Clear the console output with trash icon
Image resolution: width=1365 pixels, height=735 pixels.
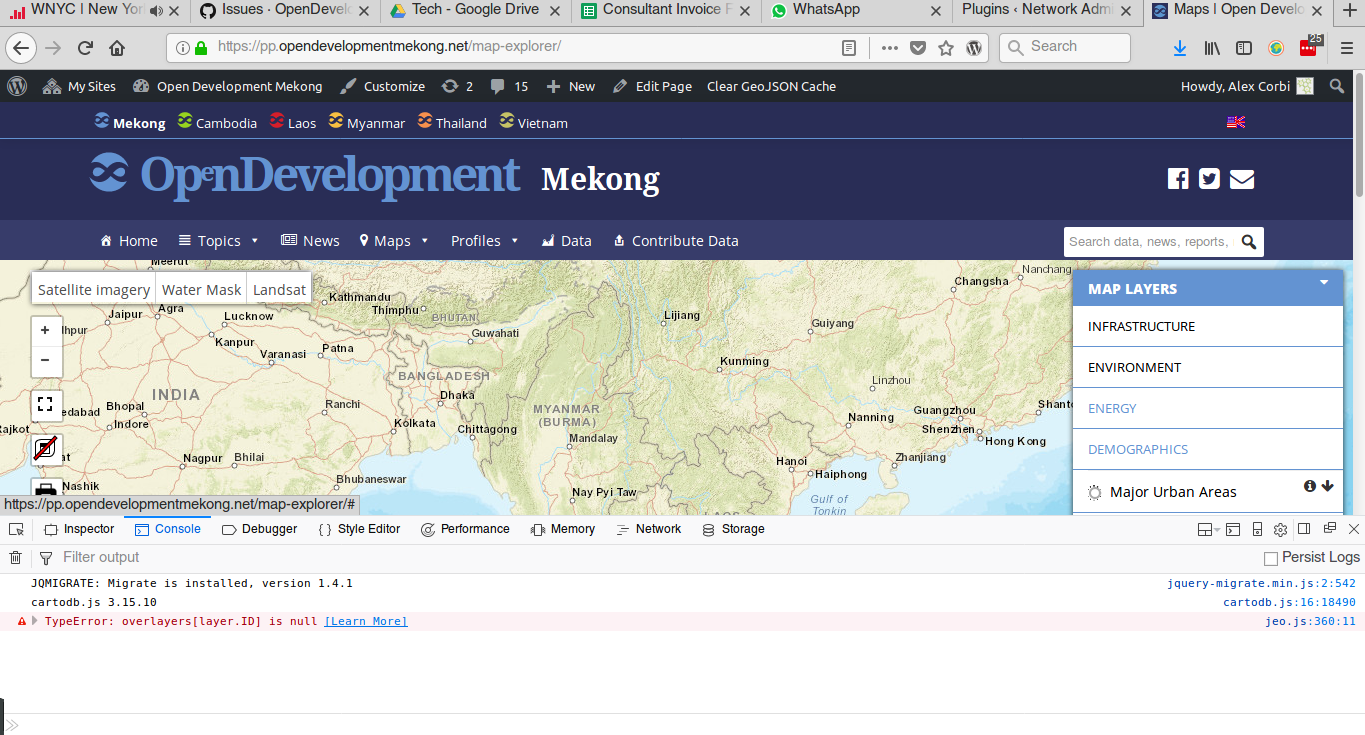click(16, 558)
